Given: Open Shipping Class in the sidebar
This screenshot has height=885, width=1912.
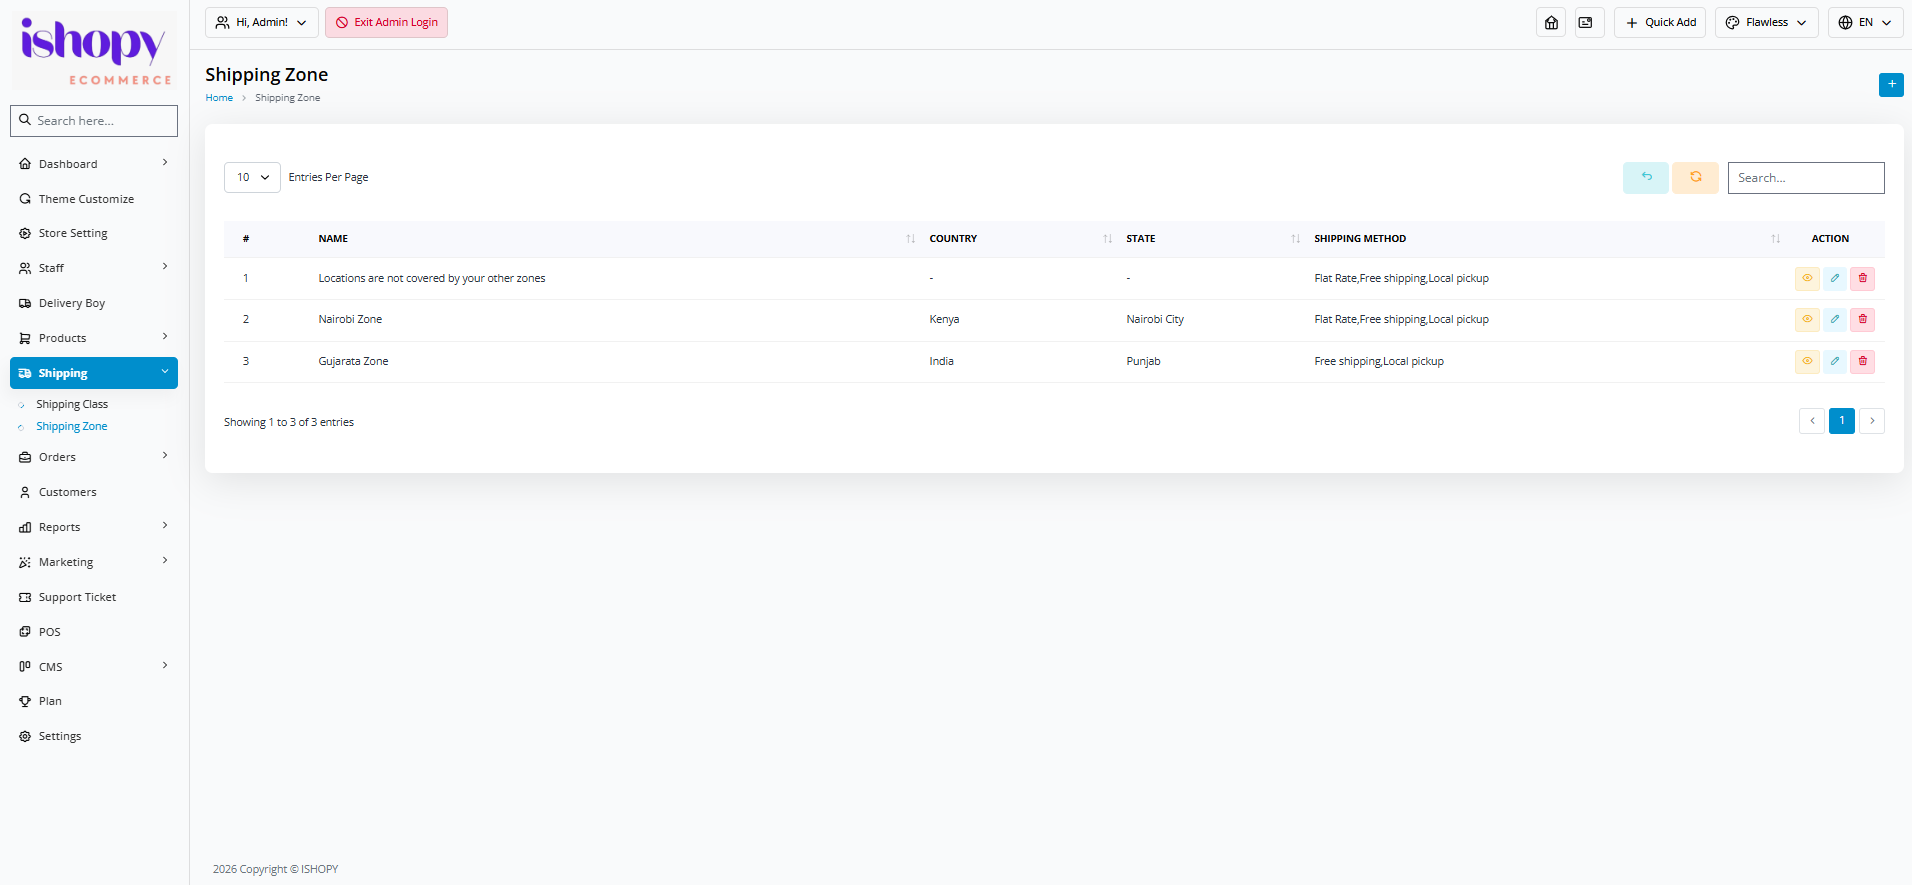Looking at the screenshot, I should pyautogui.click(x=72, y=404).
